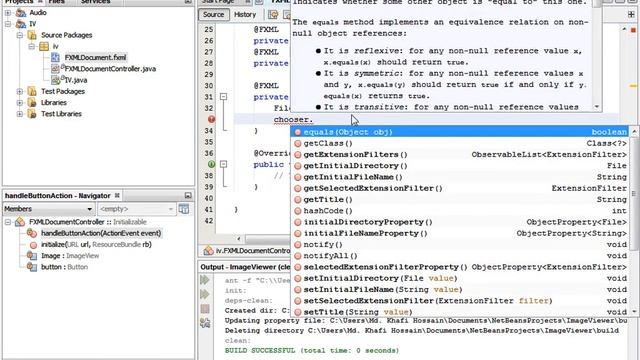Select initialize method in Navigator
This screenshot has height=360, width=640.
(96, 244)
